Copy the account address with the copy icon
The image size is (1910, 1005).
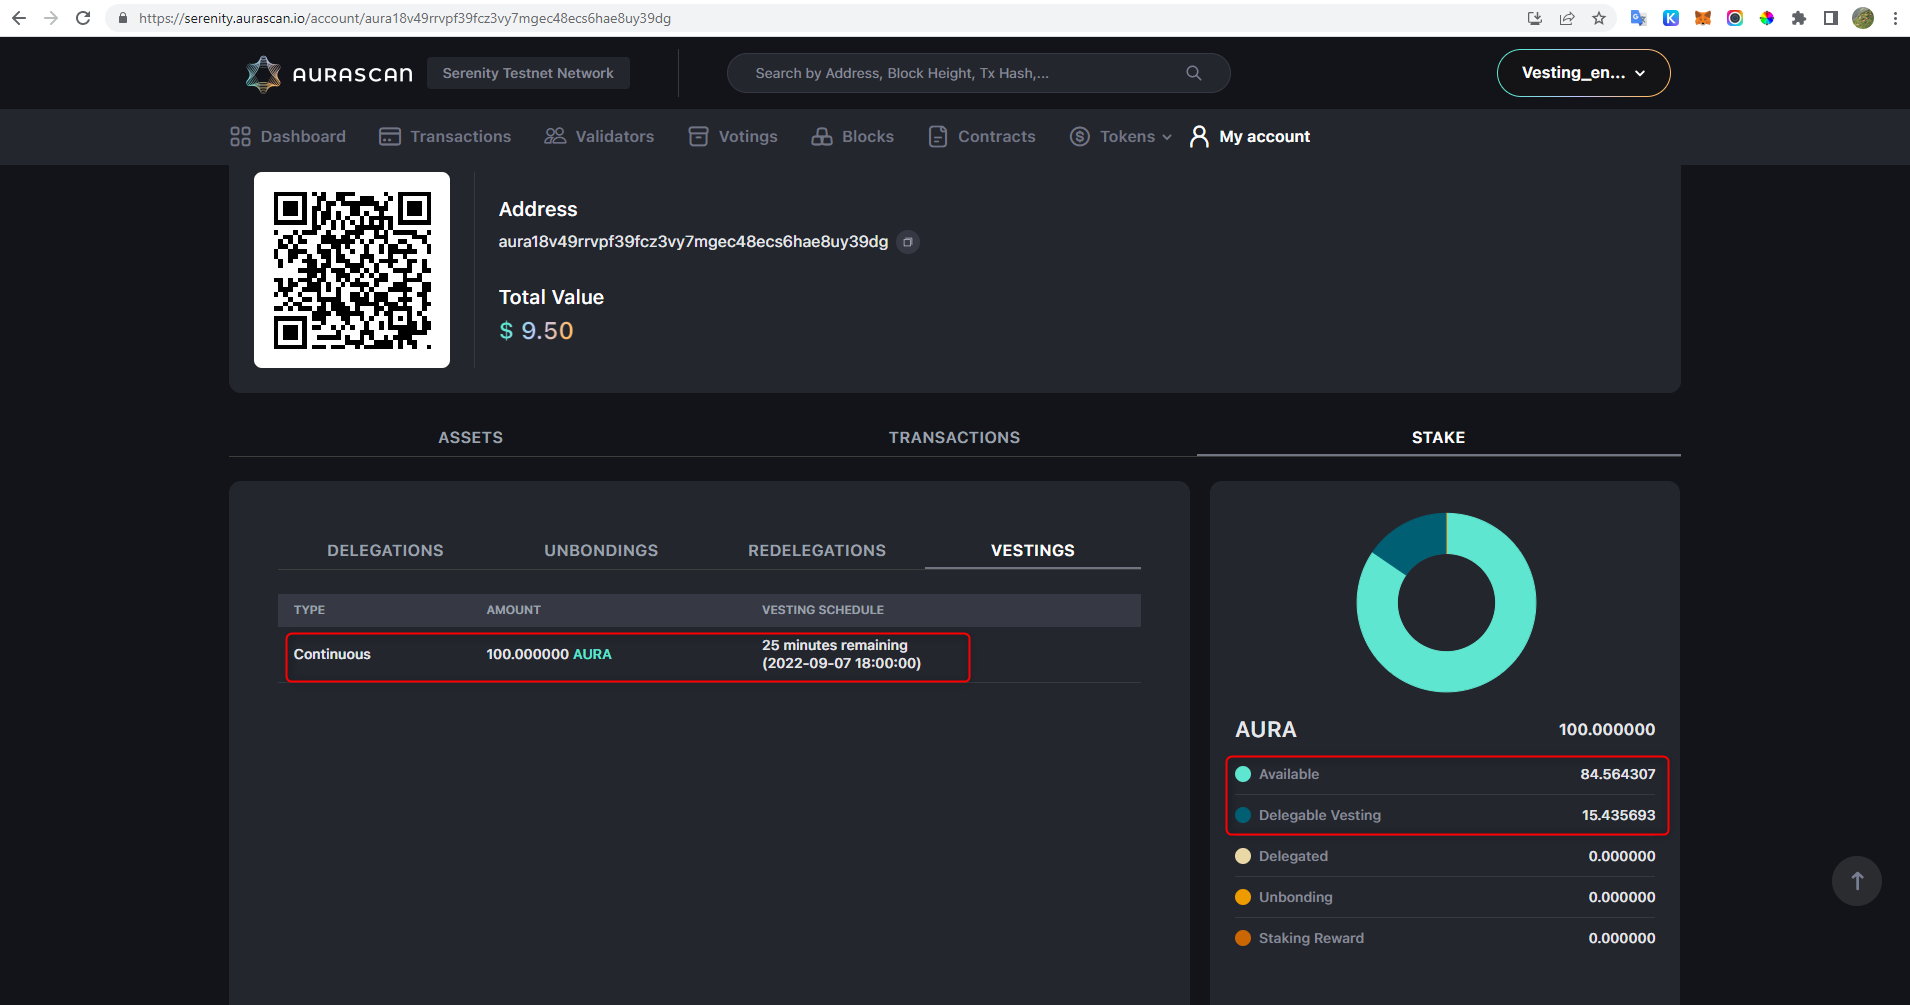click(907, 242)
